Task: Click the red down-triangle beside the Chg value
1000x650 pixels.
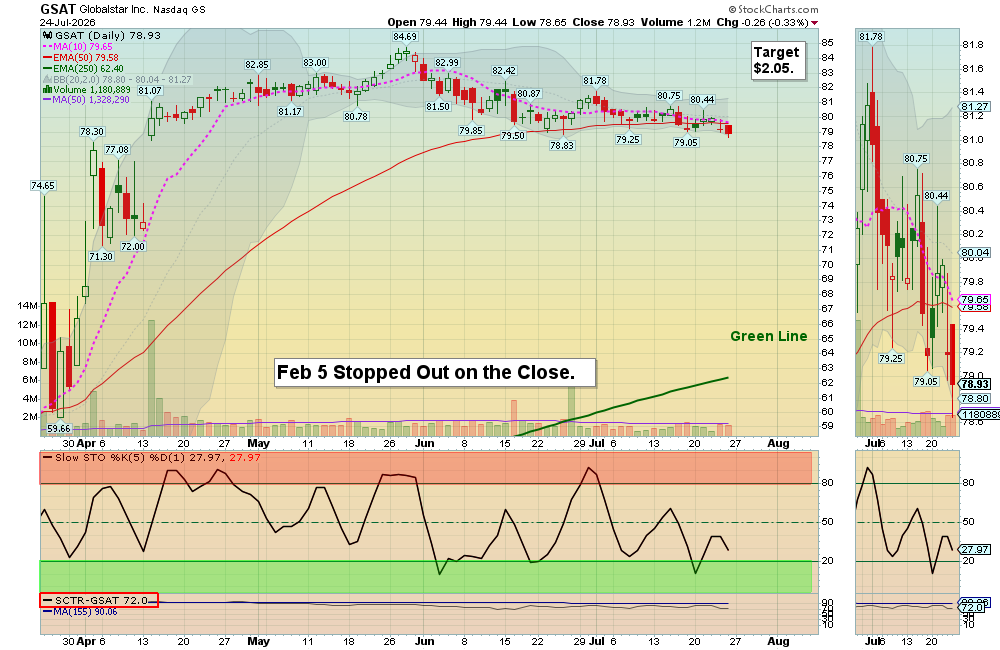Action: 814,23
